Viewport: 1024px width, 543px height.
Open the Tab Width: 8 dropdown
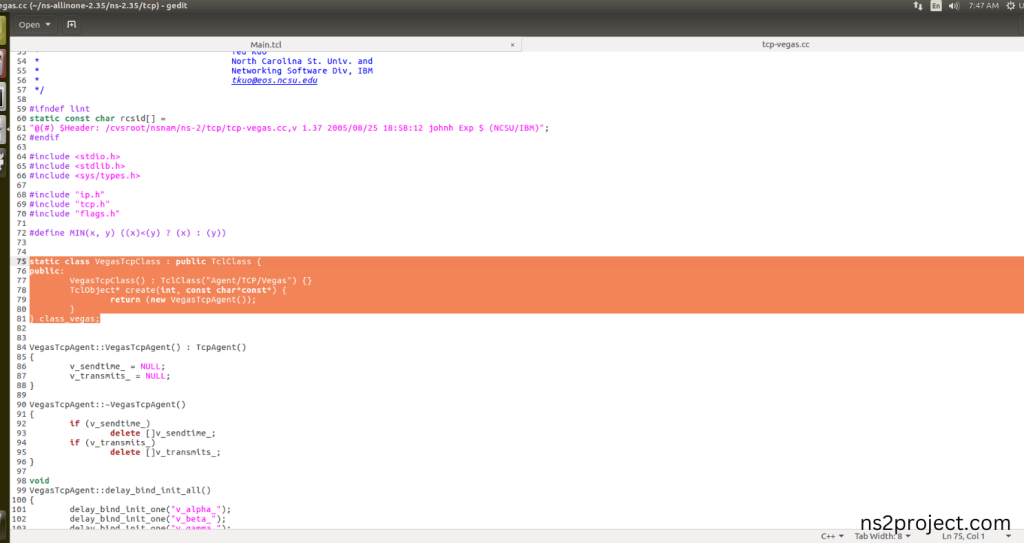pyautogui.click(x=882, y=536)
